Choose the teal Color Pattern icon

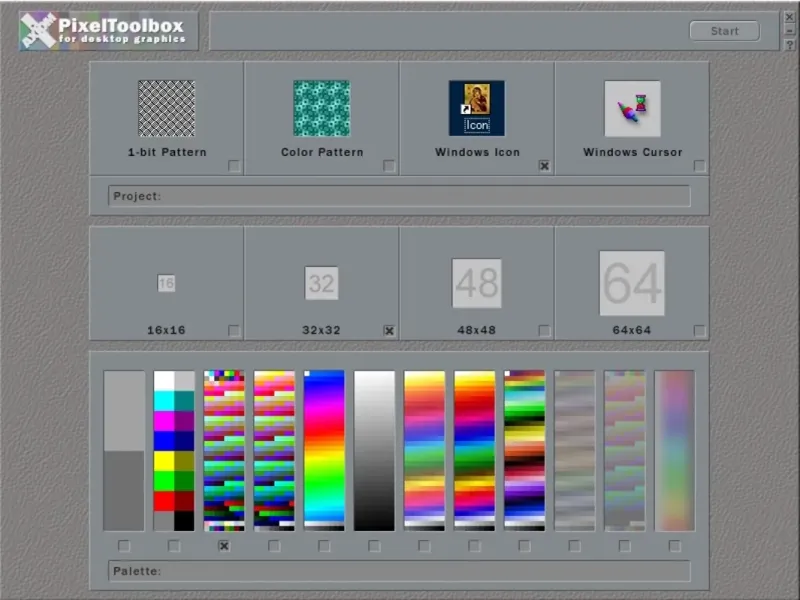click(x=321, y=108)
